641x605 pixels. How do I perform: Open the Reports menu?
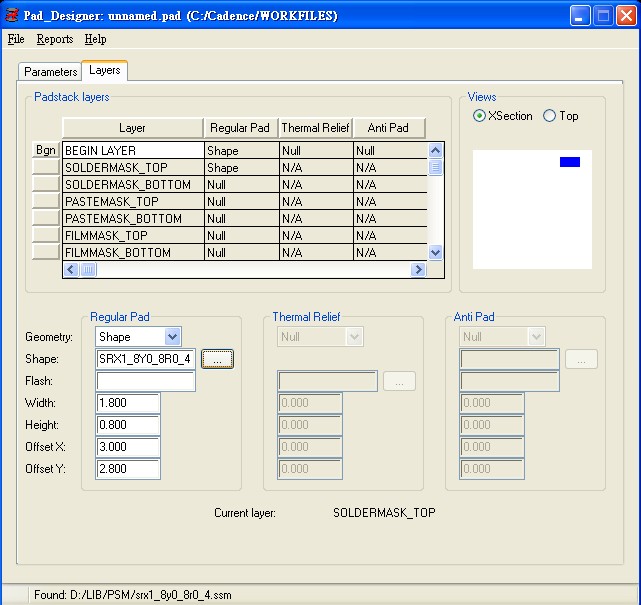coord(55,39)
